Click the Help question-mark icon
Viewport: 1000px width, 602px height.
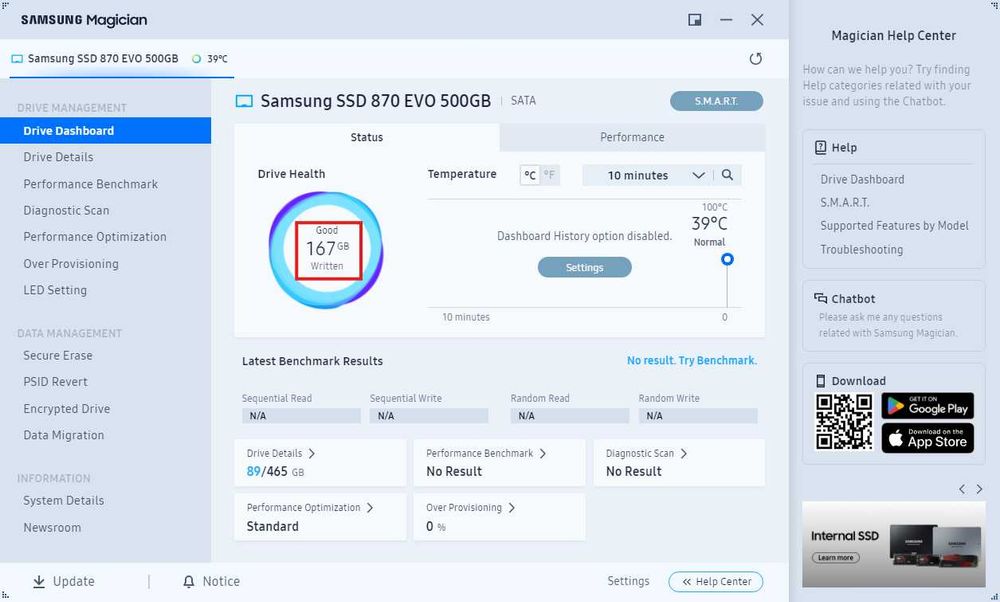[x=821, y=147]
